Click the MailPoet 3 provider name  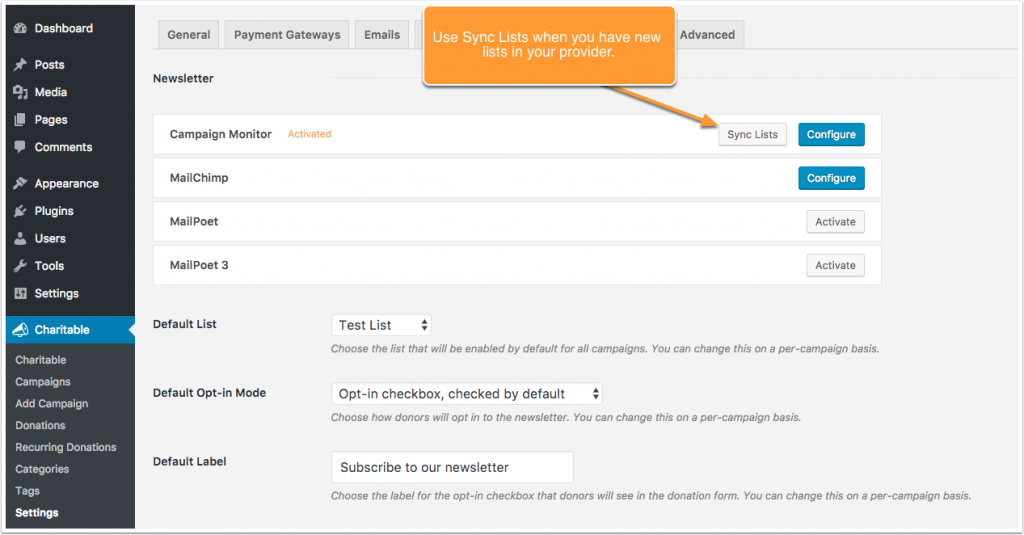click(199, 265)
